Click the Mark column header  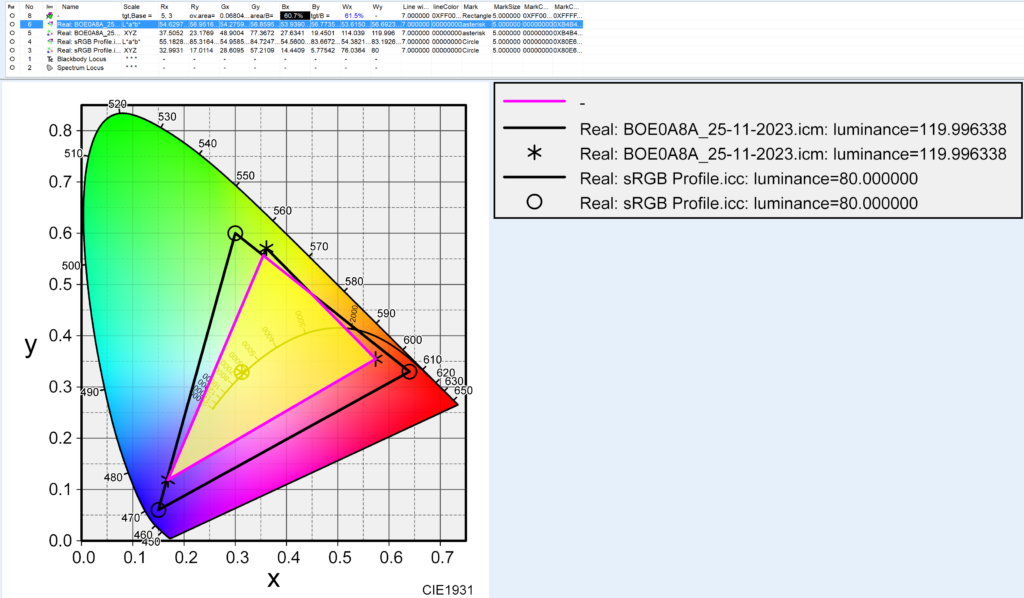[x=470, y=7]
